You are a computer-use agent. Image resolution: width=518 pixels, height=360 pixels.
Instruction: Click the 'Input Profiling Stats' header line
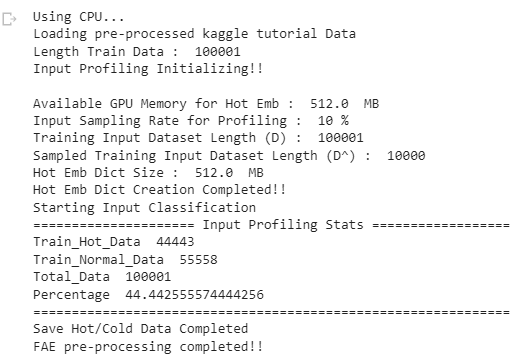(271, 225)
